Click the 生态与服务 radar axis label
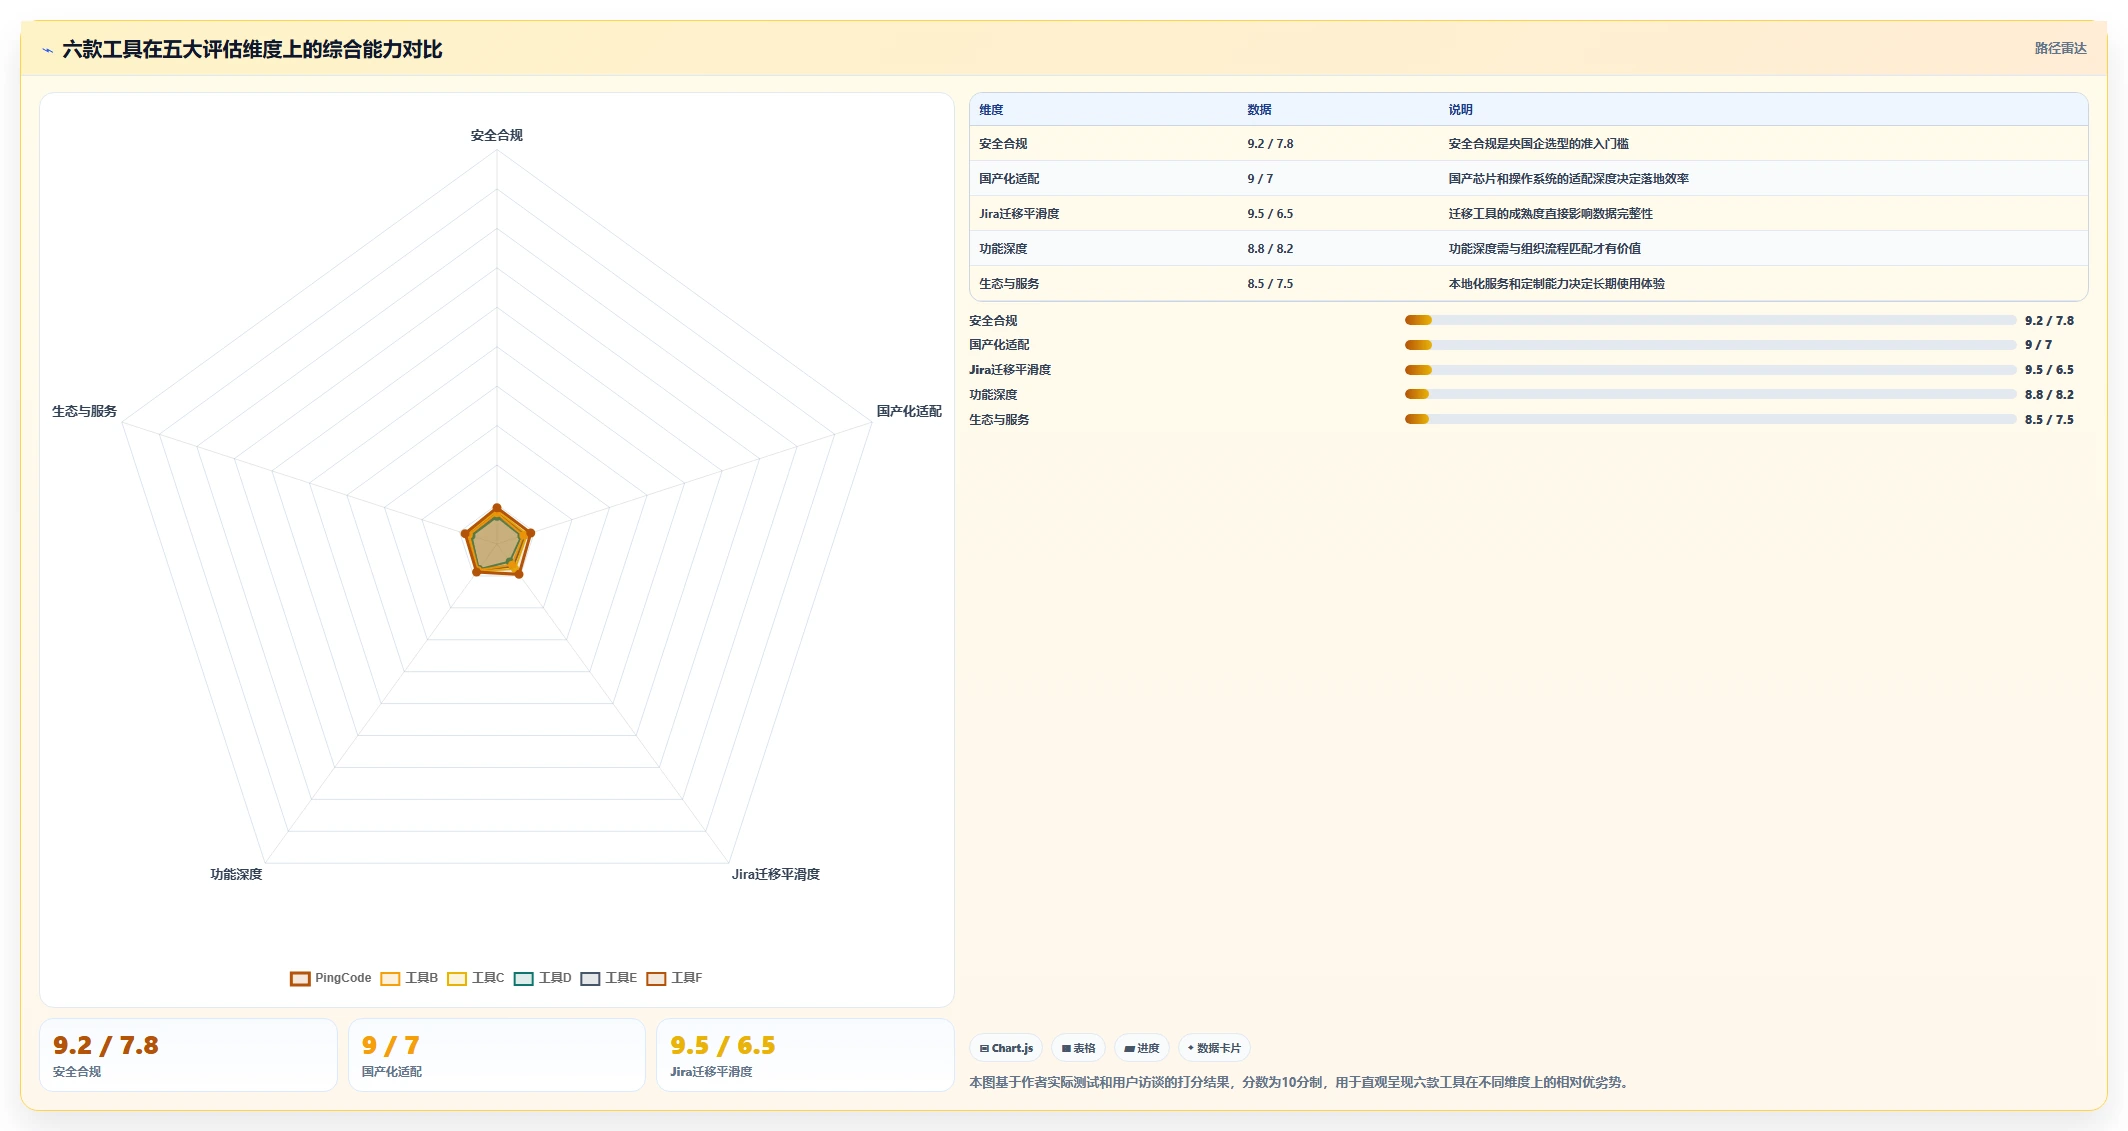This screenshot has height=1131, width=2128. [x=85, y=411]
